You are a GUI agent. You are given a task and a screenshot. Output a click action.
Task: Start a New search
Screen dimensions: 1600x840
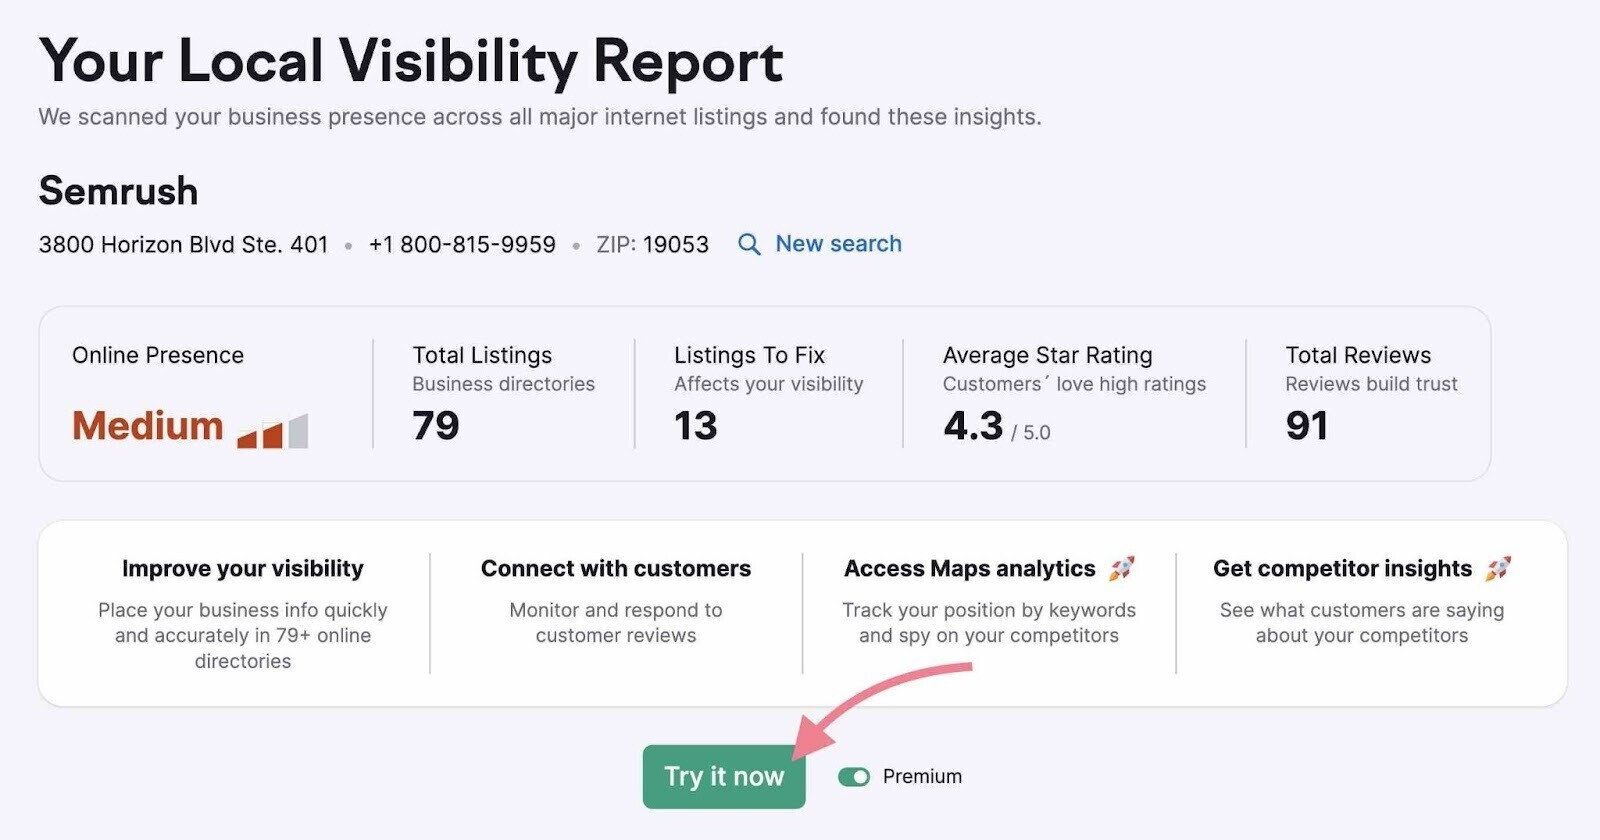tap(838, 244)
